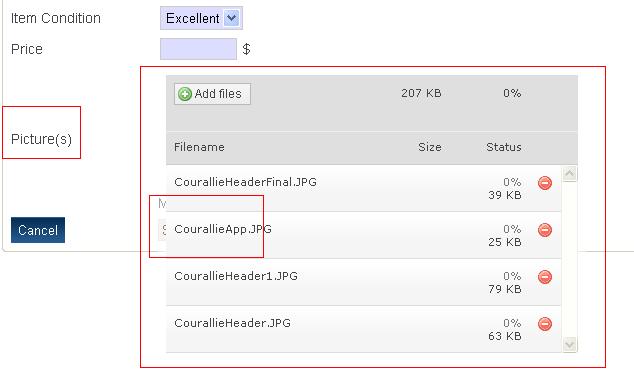Select the CourallieApp.JPG filename

tap(223, 229)
